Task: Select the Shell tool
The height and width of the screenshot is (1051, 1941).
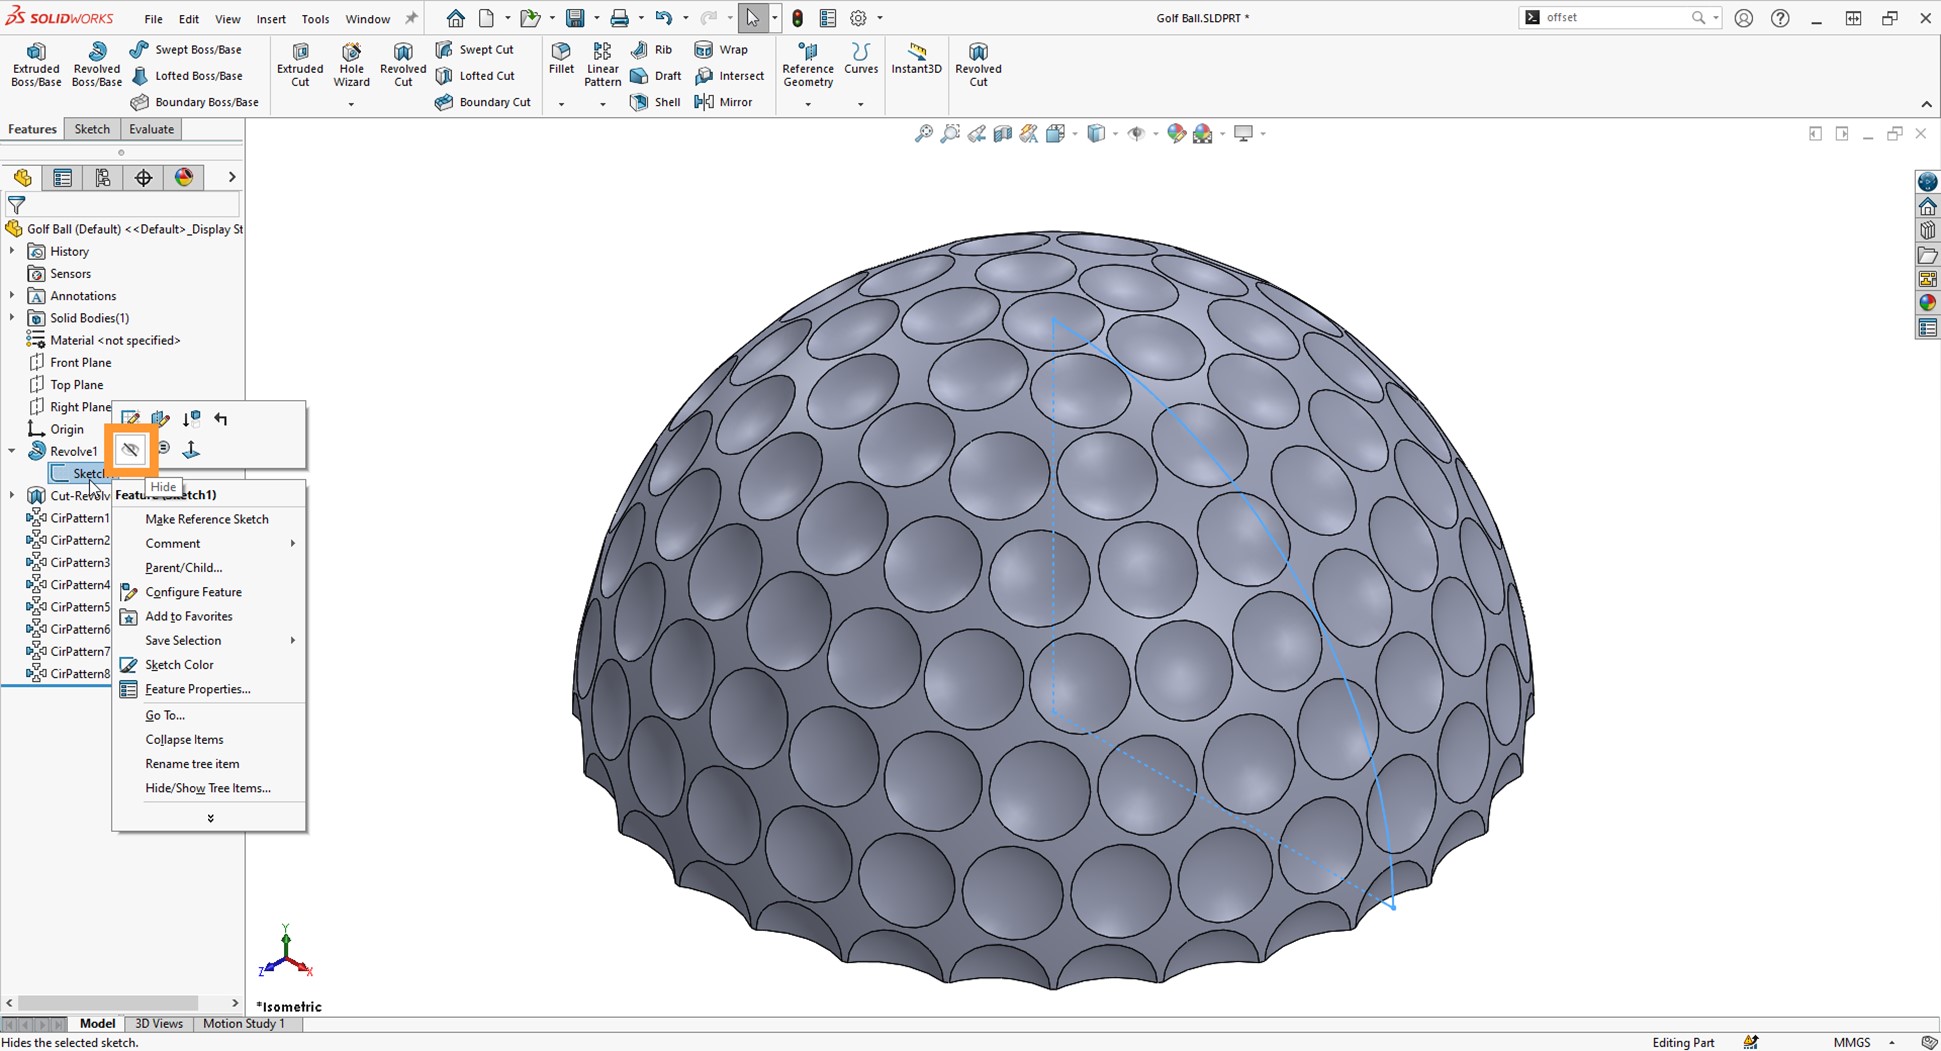Action: [655, 101]
